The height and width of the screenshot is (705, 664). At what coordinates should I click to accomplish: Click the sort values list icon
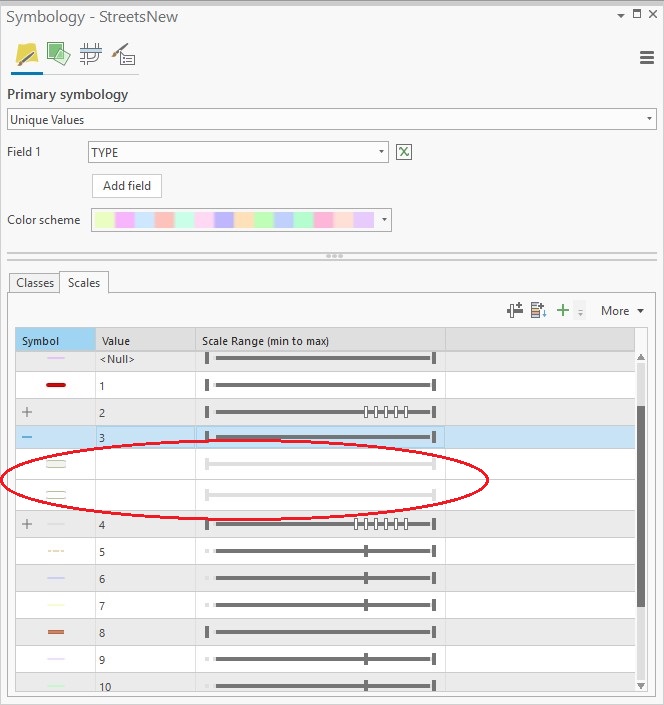tap(538, 310)
